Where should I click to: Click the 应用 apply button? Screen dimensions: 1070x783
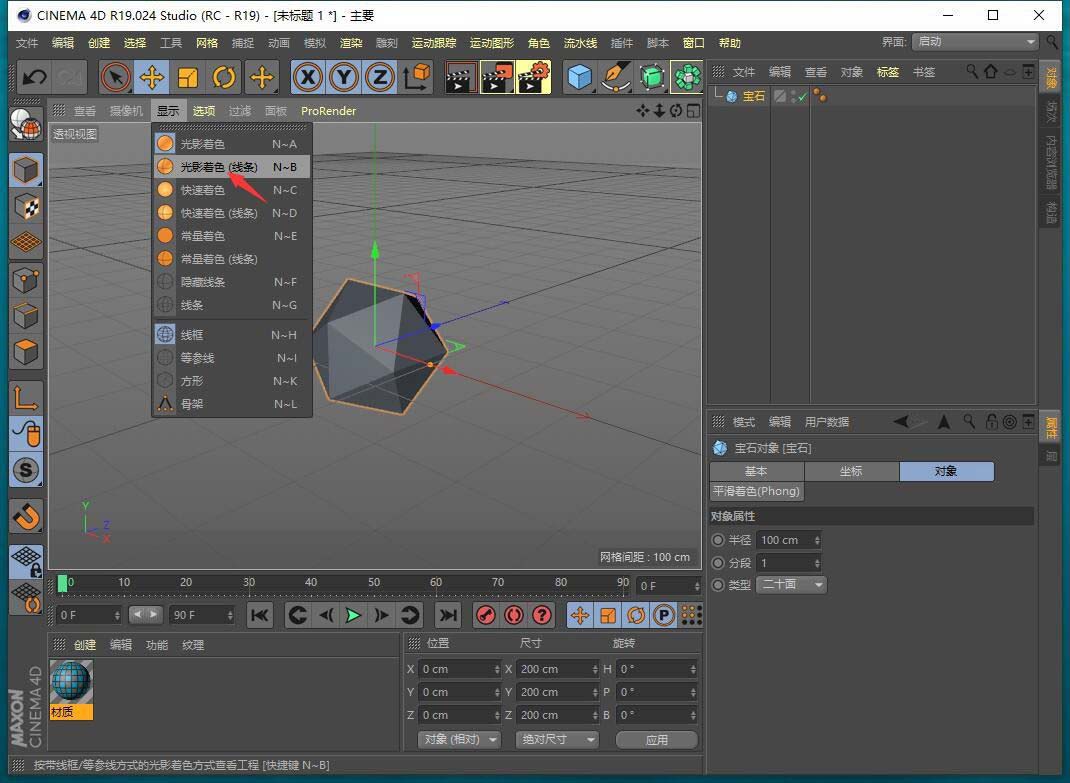(656, 739)
